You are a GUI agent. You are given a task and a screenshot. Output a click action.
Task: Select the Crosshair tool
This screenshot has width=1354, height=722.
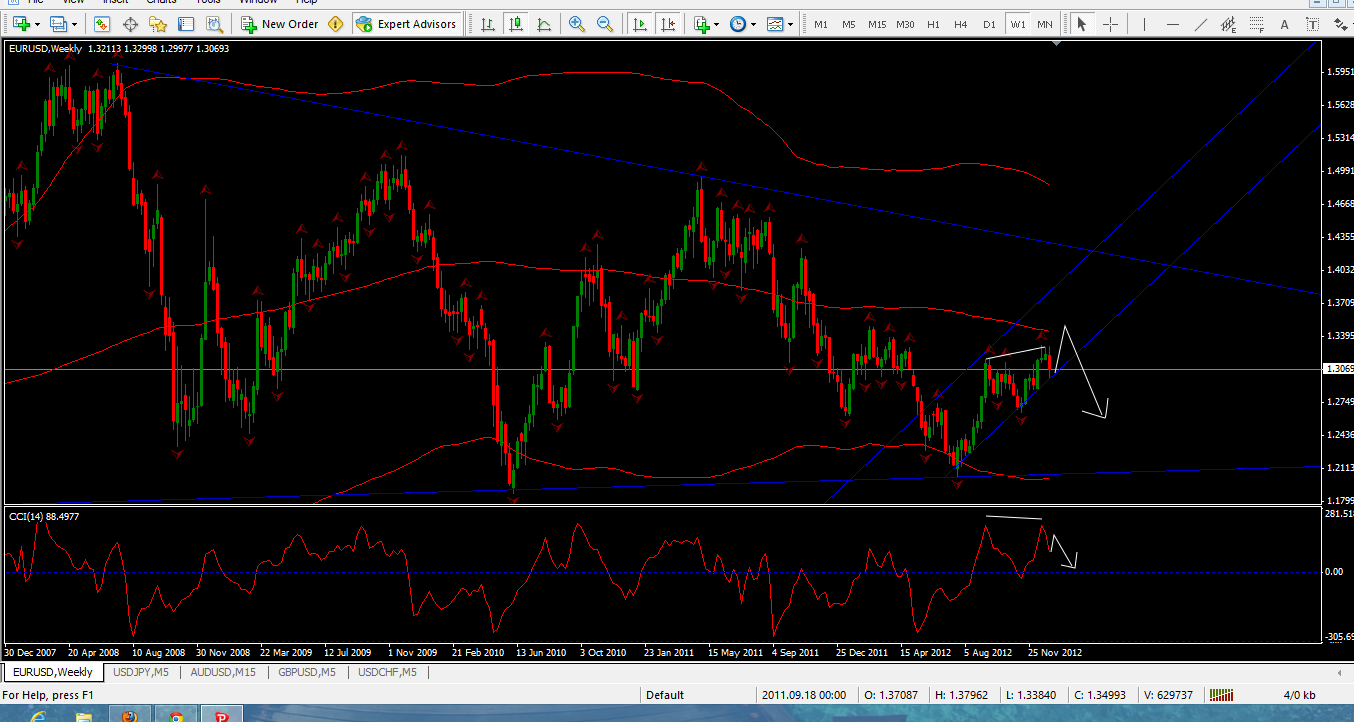click(1110, 24)
